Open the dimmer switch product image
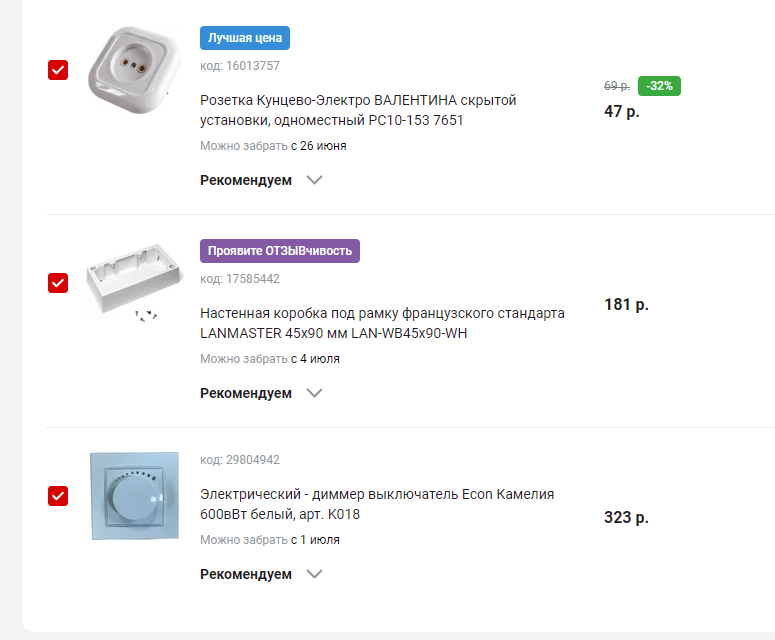The height and width of the screenshot is (640, 775). click(134, 496)
